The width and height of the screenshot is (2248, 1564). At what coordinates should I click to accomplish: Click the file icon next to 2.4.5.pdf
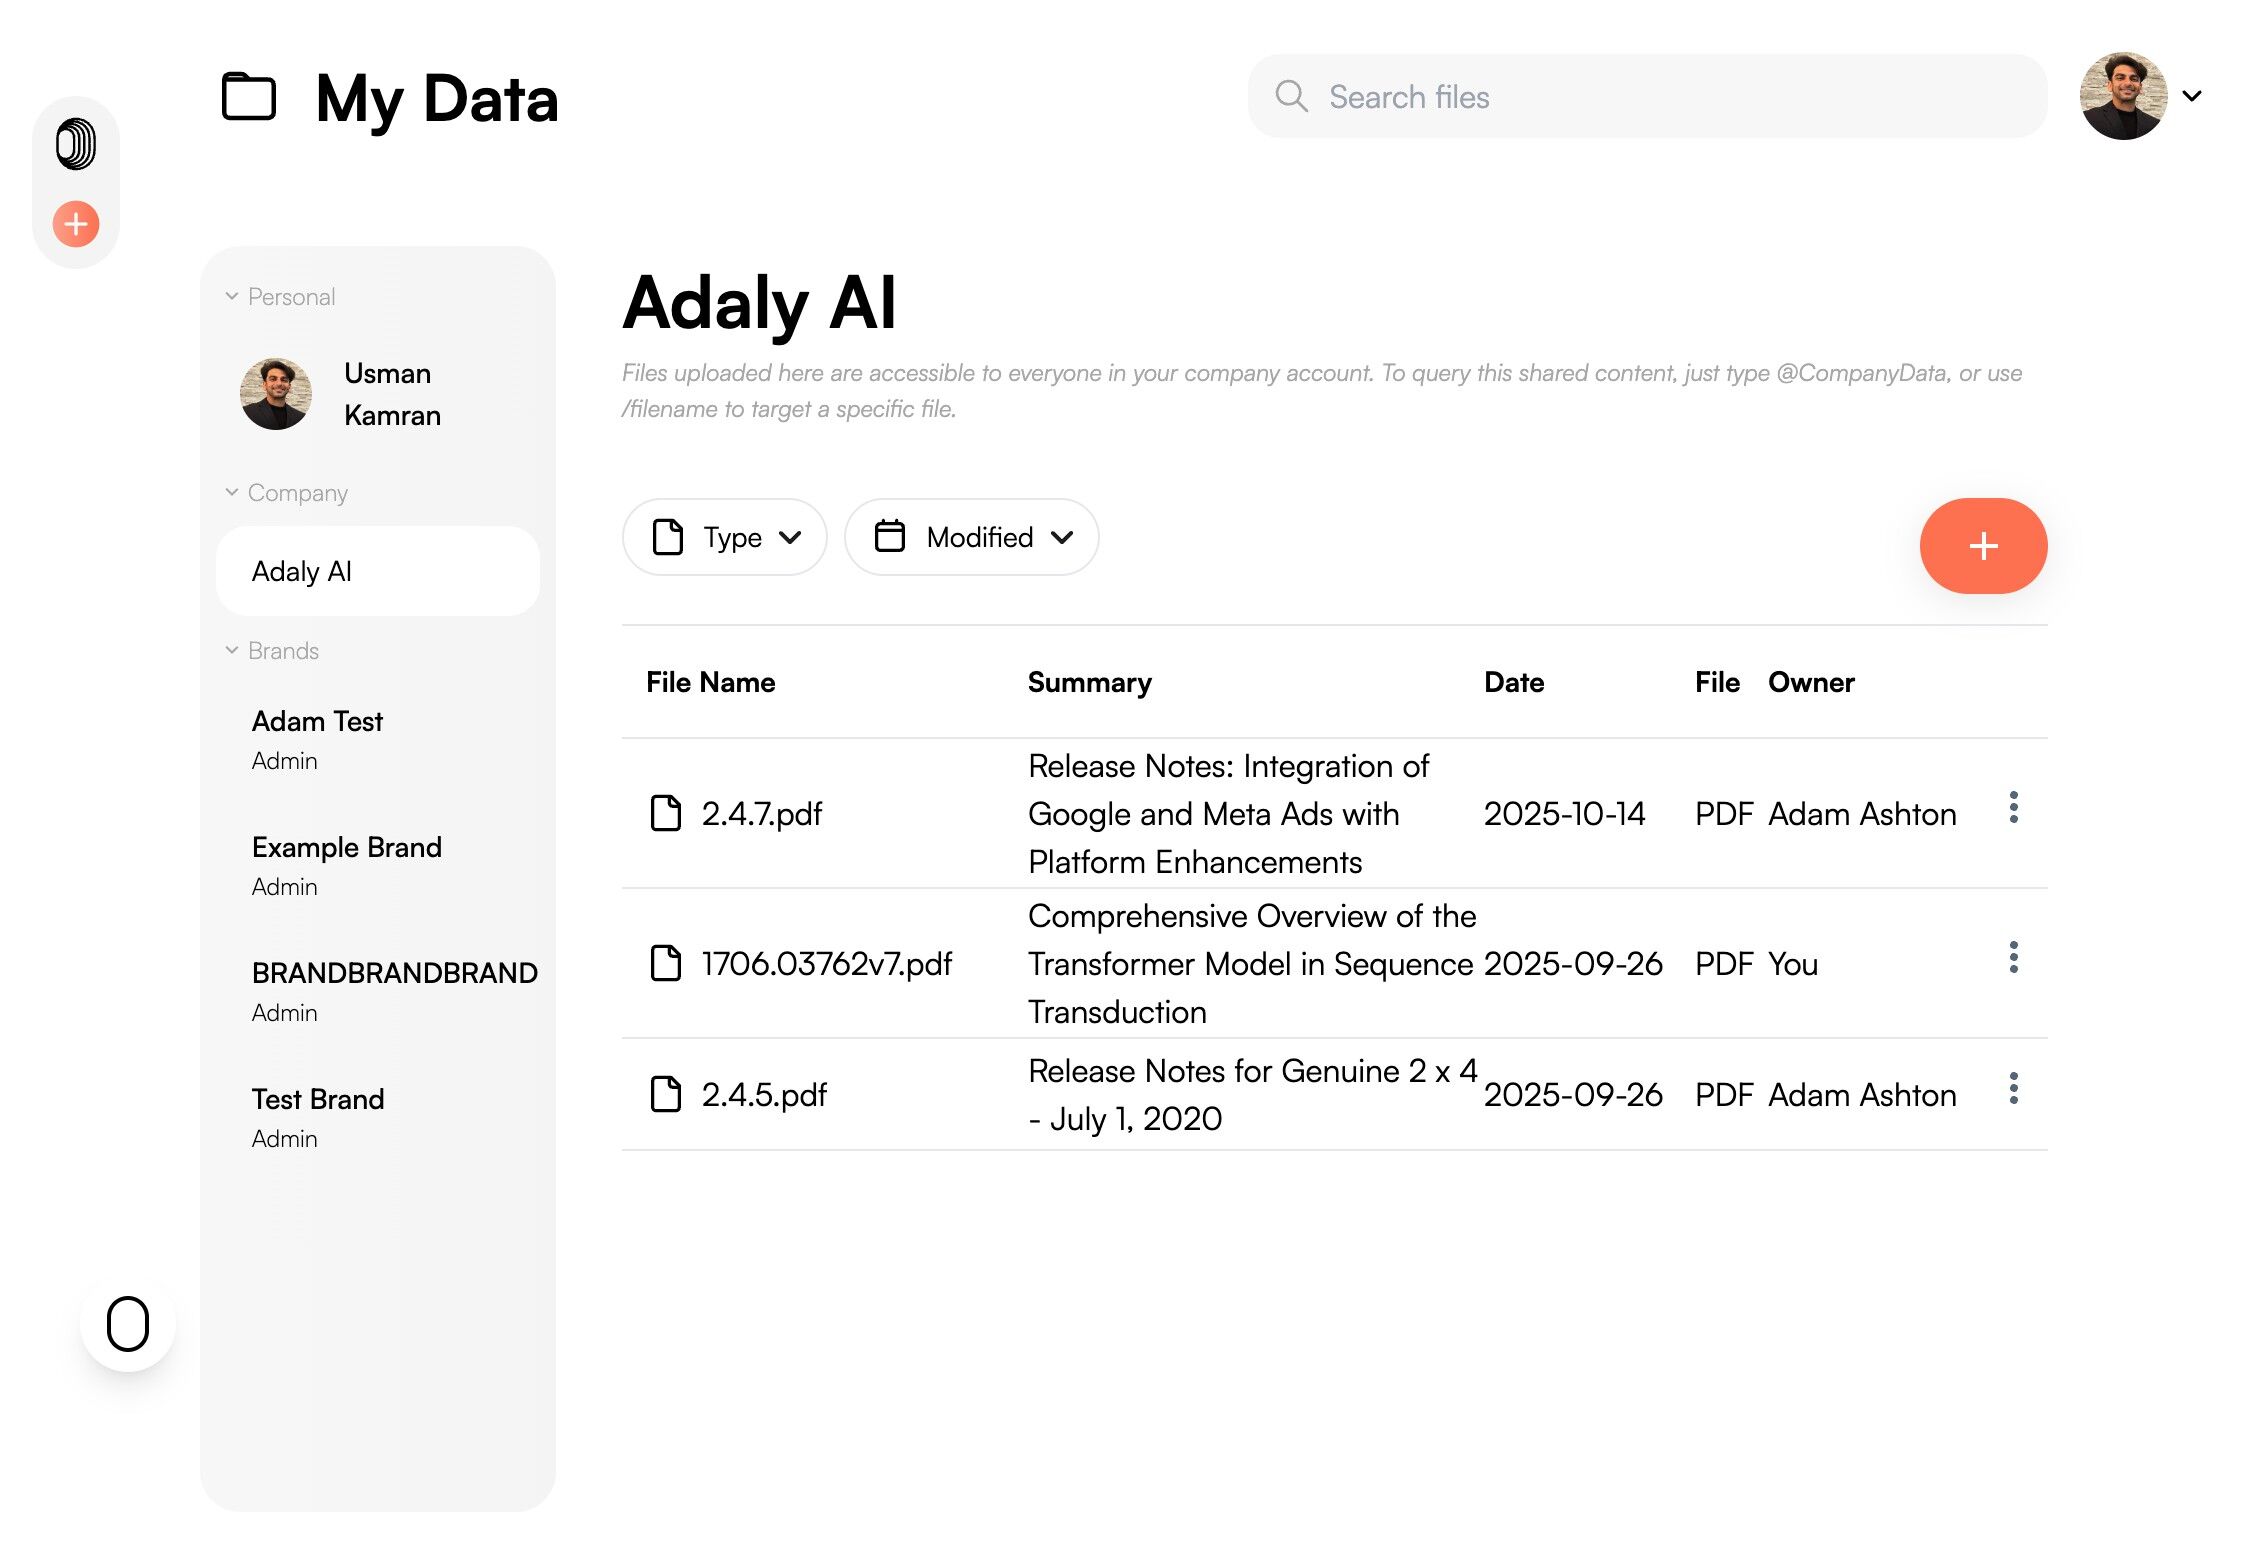pos(666,1094)
